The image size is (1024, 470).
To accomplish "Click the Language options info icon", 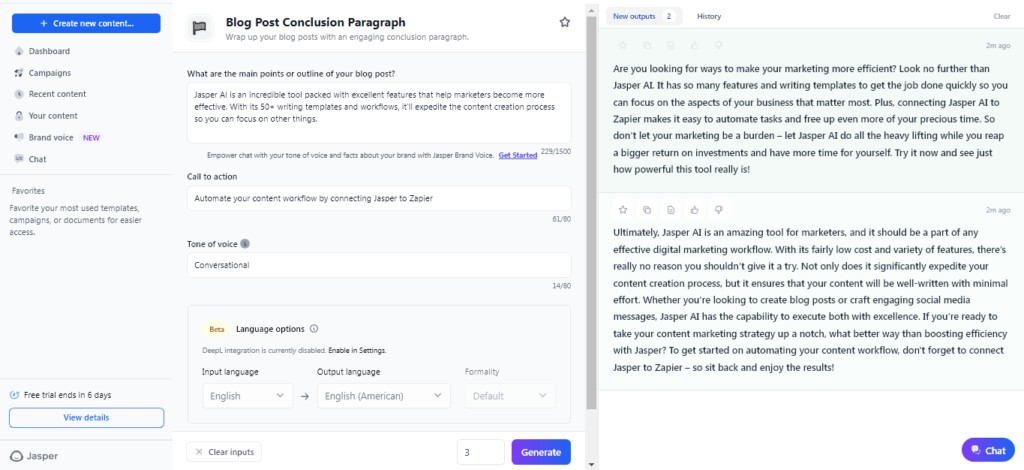I will (x=313, y=329).
